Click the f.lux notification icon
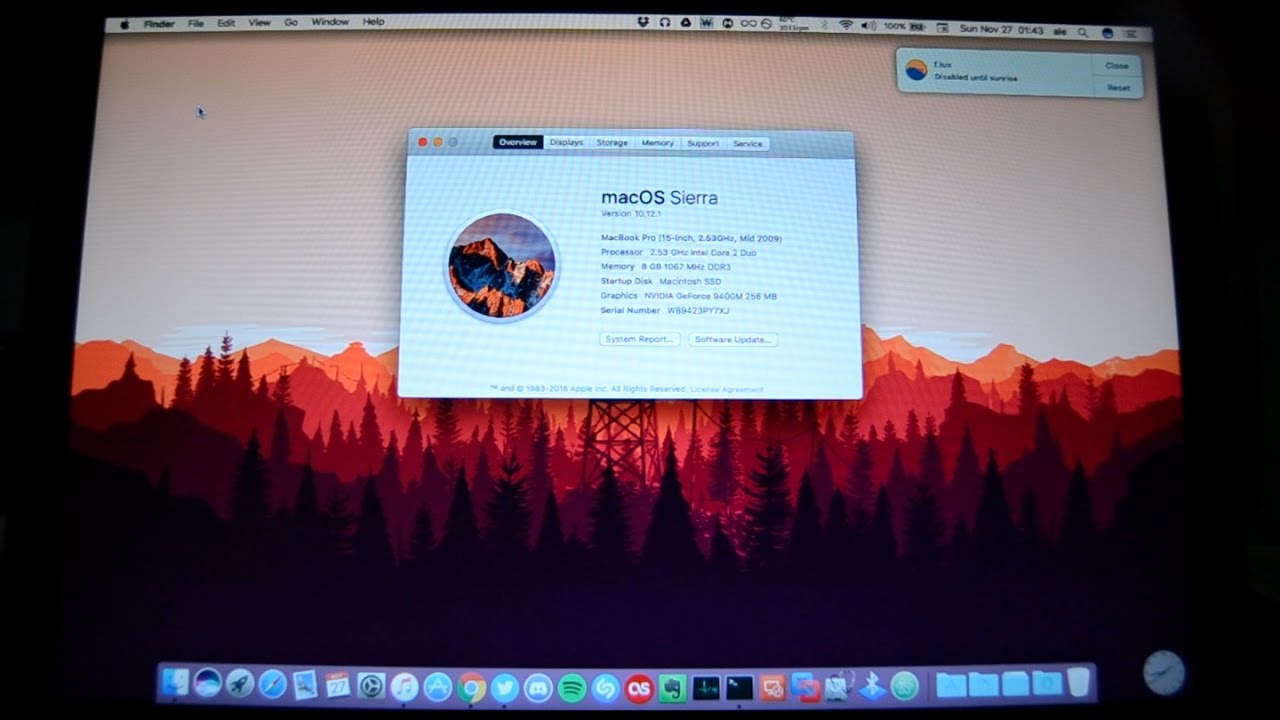Viewport: 1280px width, 720px height. click(x=915, y=70)
